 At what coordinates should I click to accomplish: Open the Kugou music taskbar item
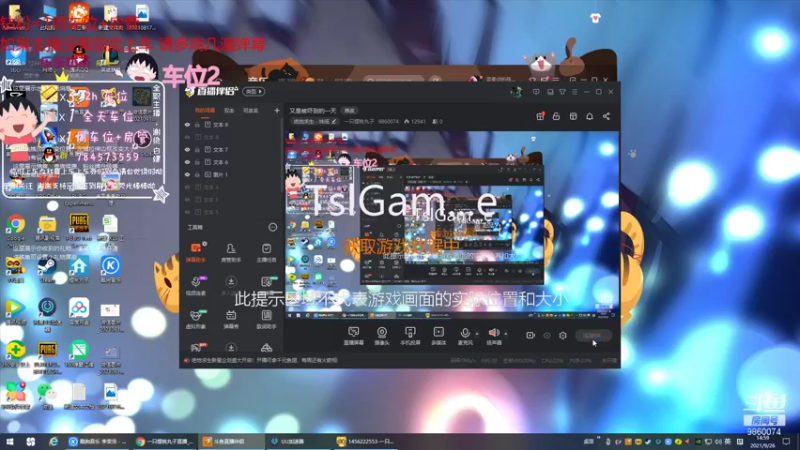[98, 441]
